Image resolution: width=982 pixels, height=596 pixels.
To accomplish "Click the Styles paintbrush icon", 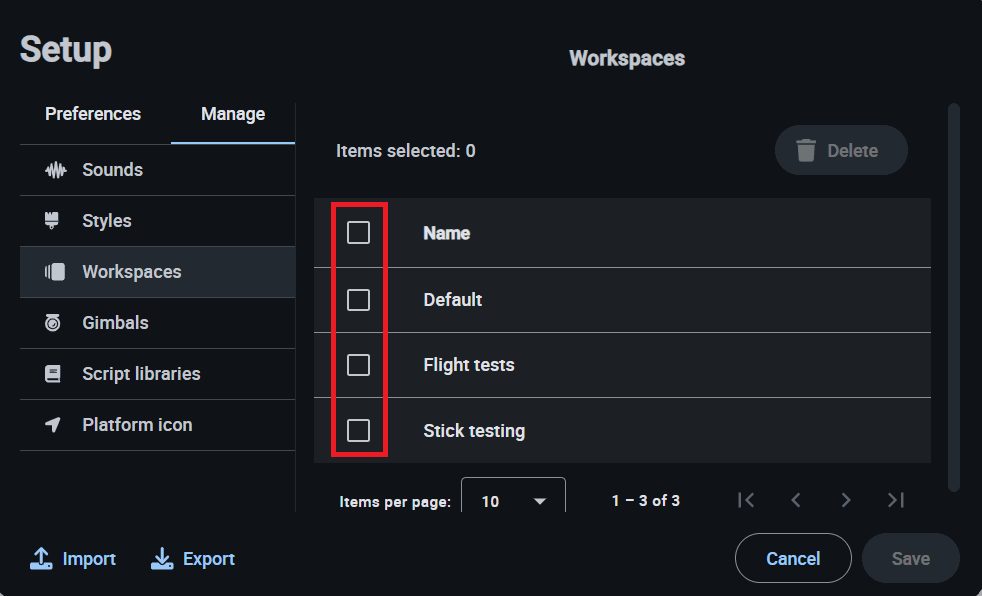I will (x=54, y=221).
